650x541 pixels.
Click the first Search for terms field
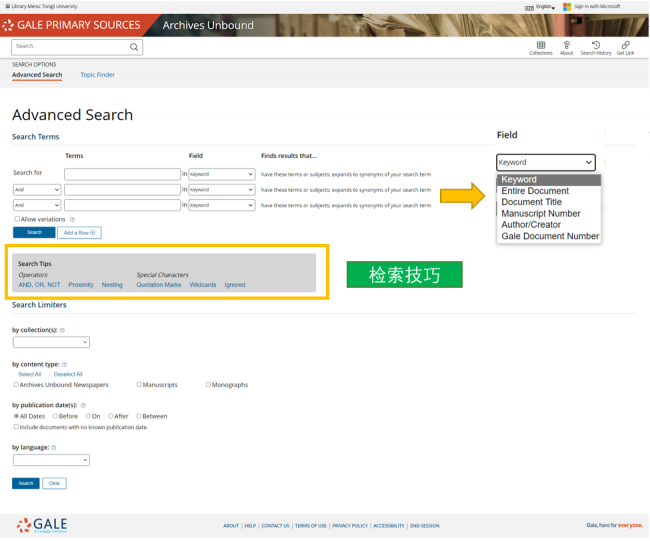point(122,174)
